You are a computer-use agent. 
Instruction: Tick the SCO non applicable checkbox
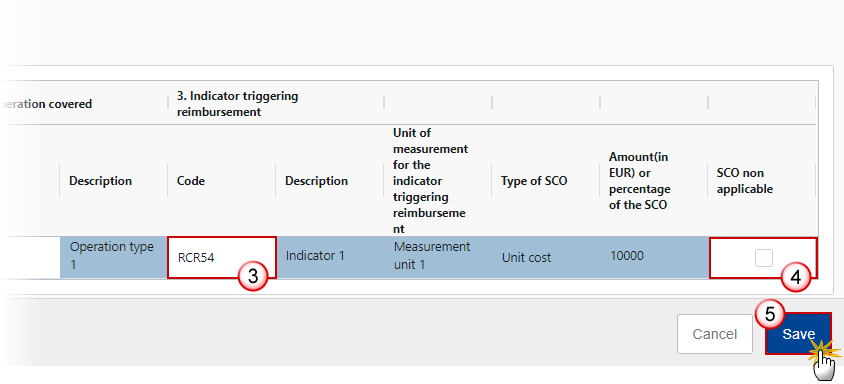(763, 258)
